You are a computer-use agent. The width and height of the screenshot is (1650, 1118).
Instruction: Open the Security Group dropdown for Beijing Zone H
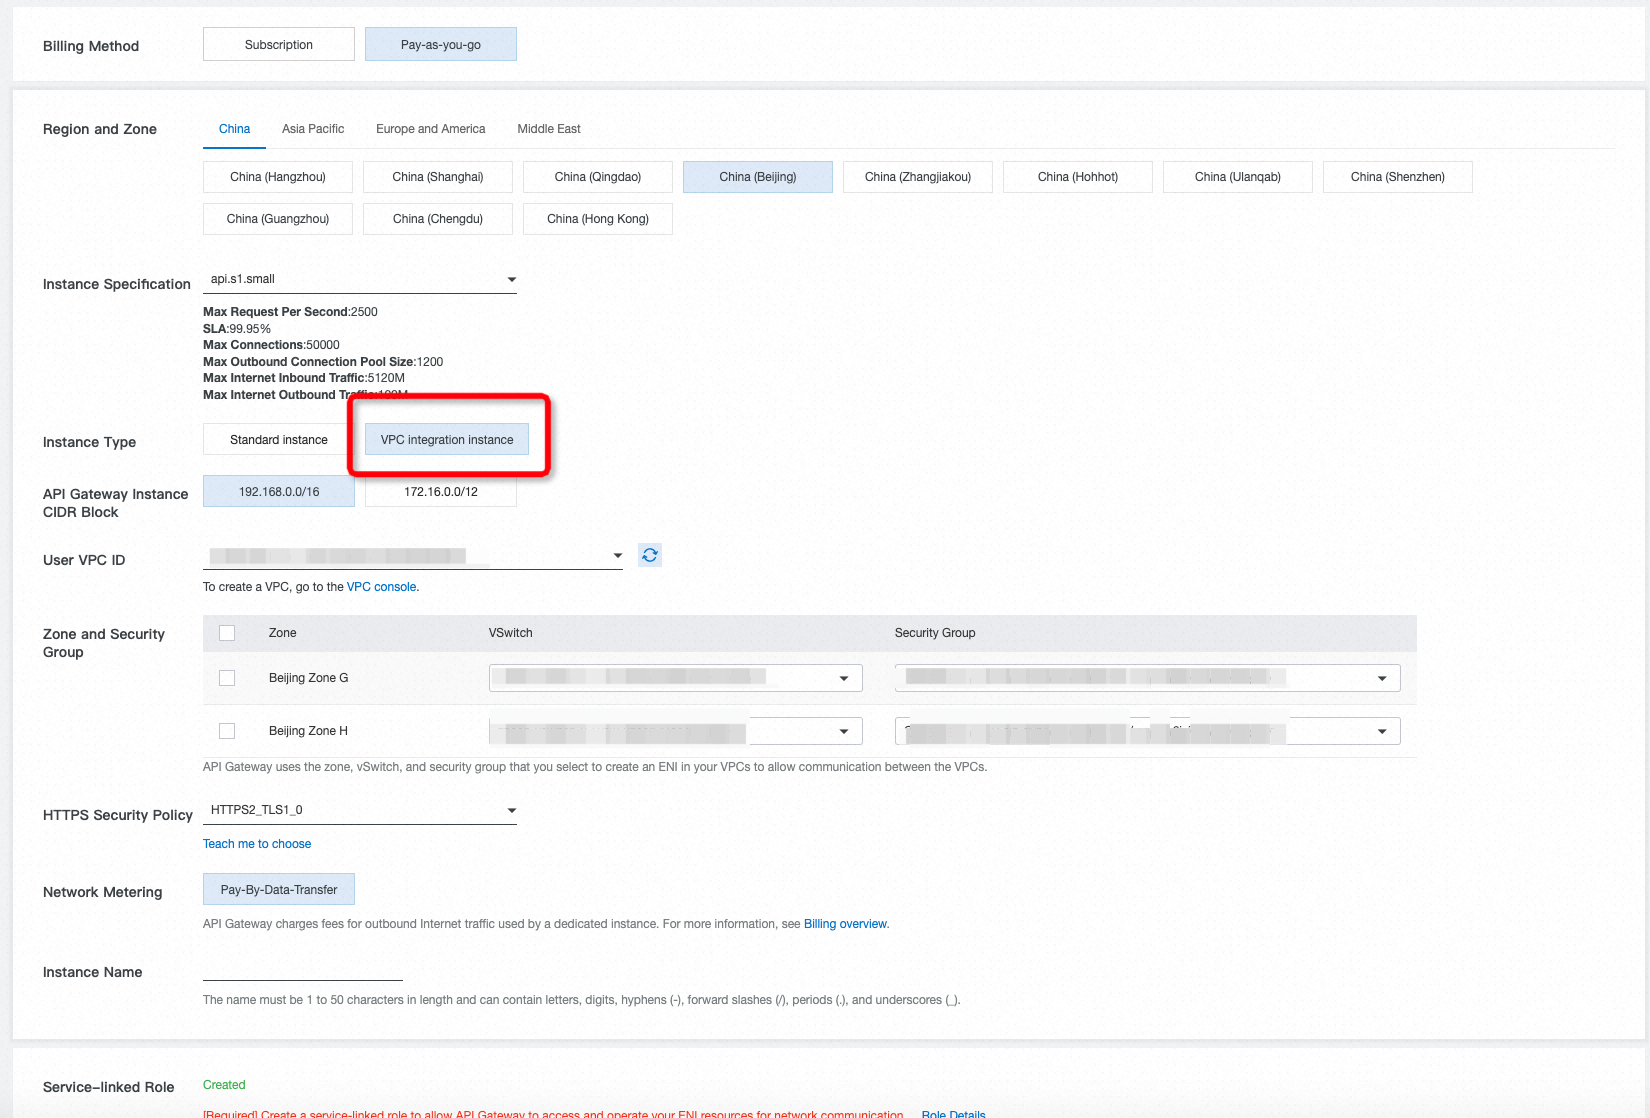click(1383, 730)
